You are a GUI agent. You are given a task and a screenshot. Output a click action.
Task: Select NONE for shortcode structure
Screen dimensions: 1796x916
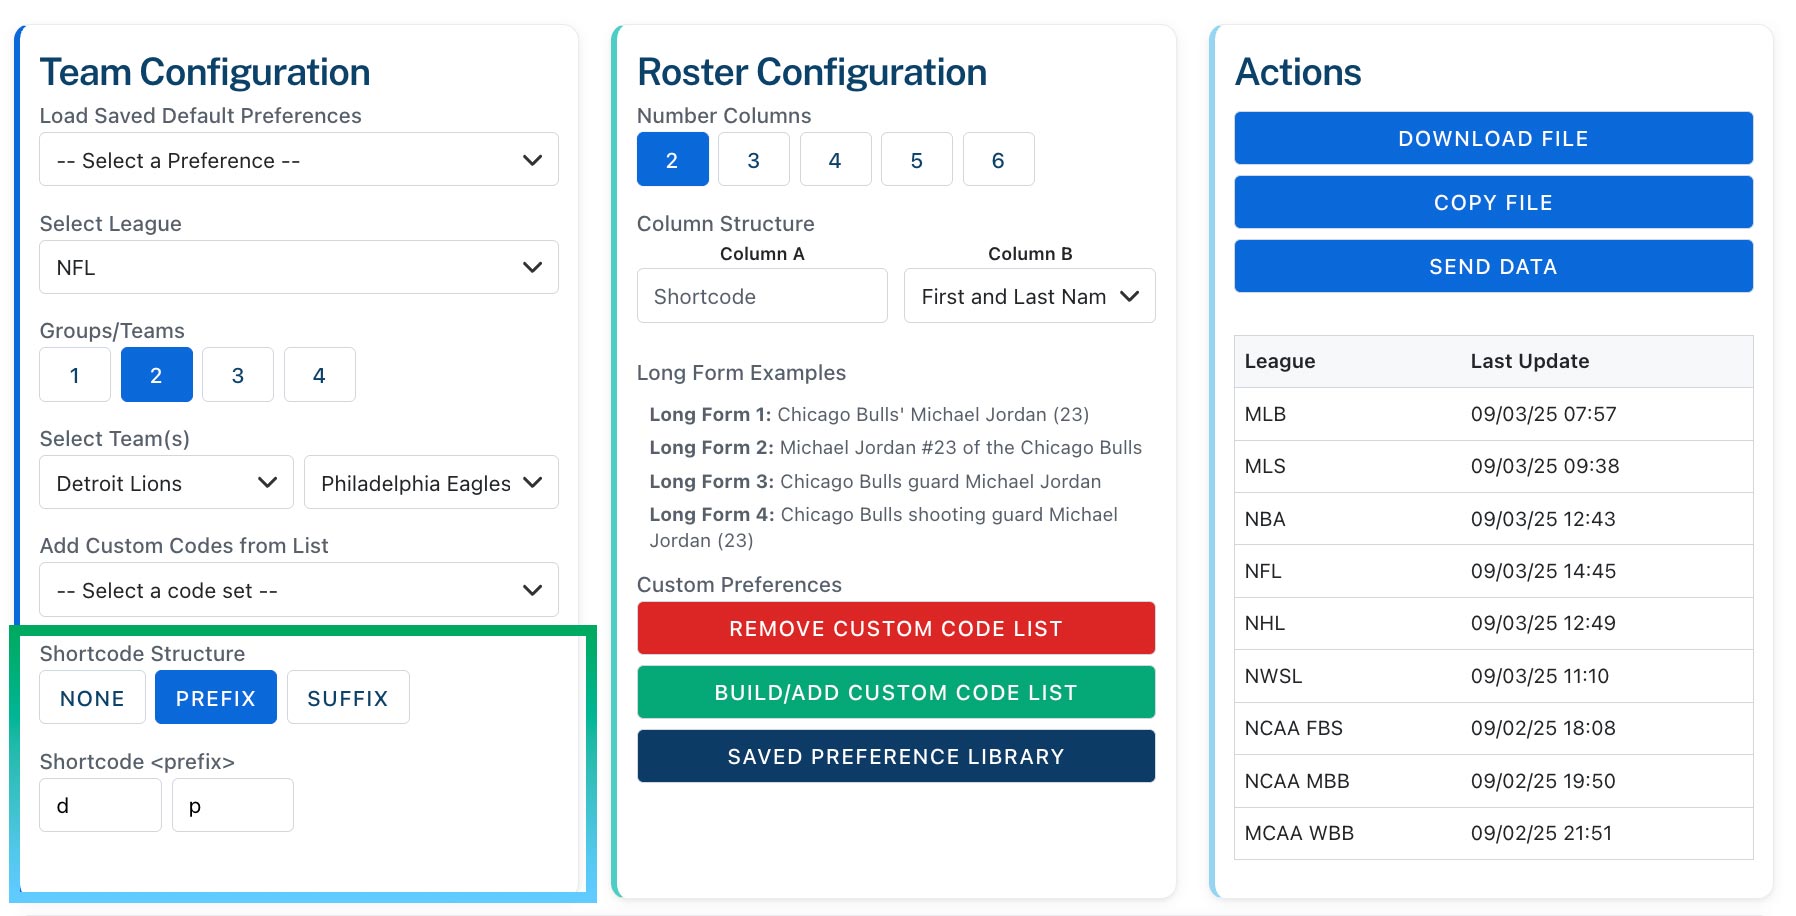(92, 697)
